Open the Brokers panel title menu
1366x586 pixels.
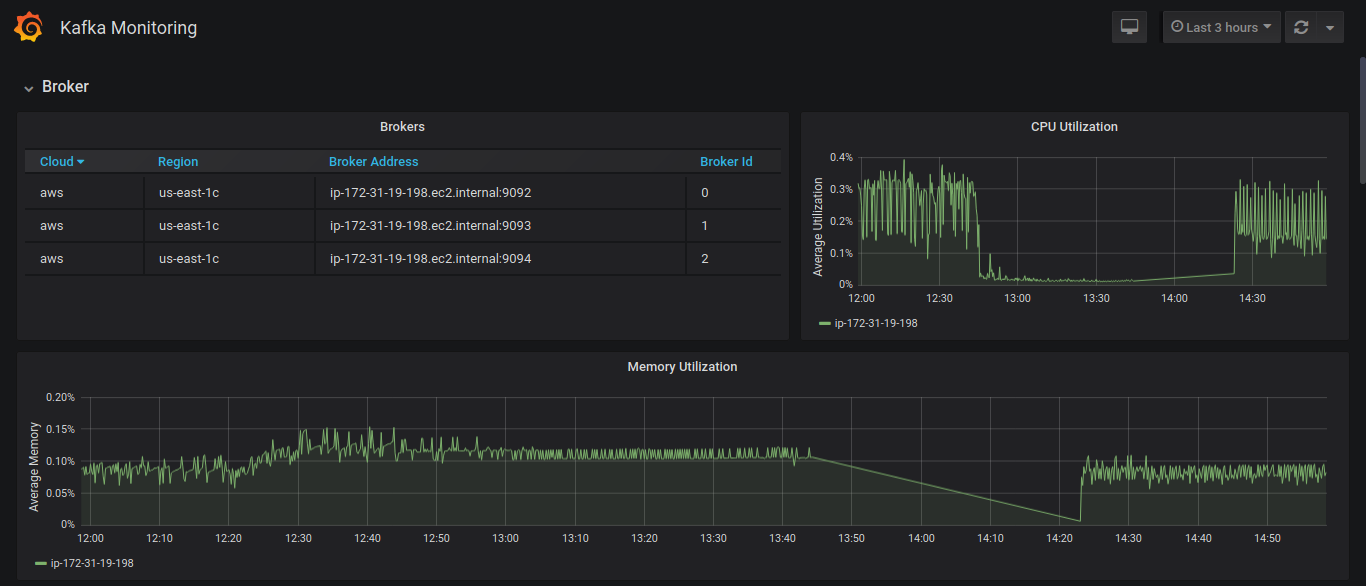pyautogui.click(x=402, y=127)
